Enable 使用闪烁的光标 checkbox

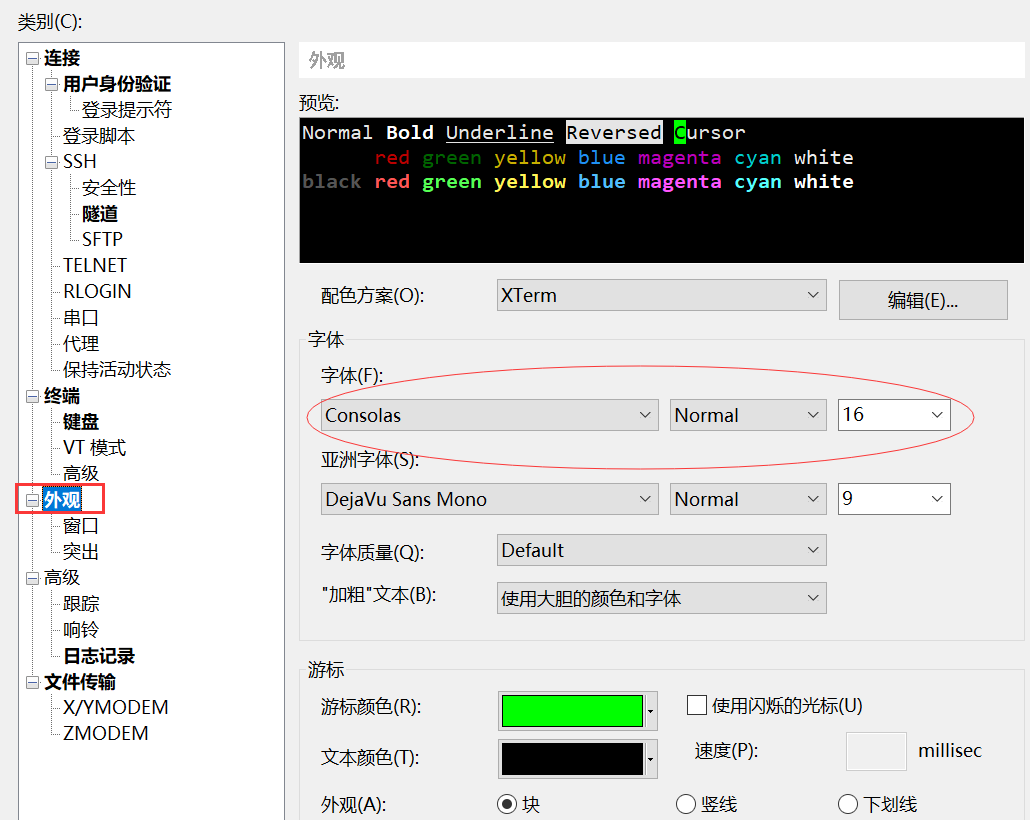pyautogui.click(x=696, y=705)
